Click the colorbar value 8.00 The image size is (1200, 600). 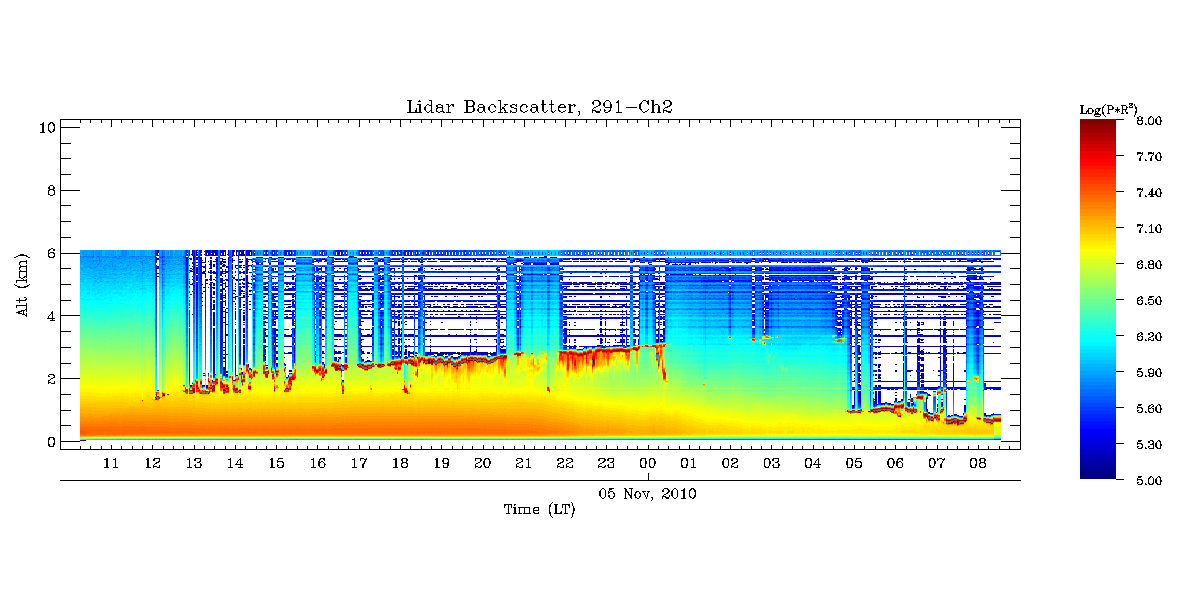1149,120
